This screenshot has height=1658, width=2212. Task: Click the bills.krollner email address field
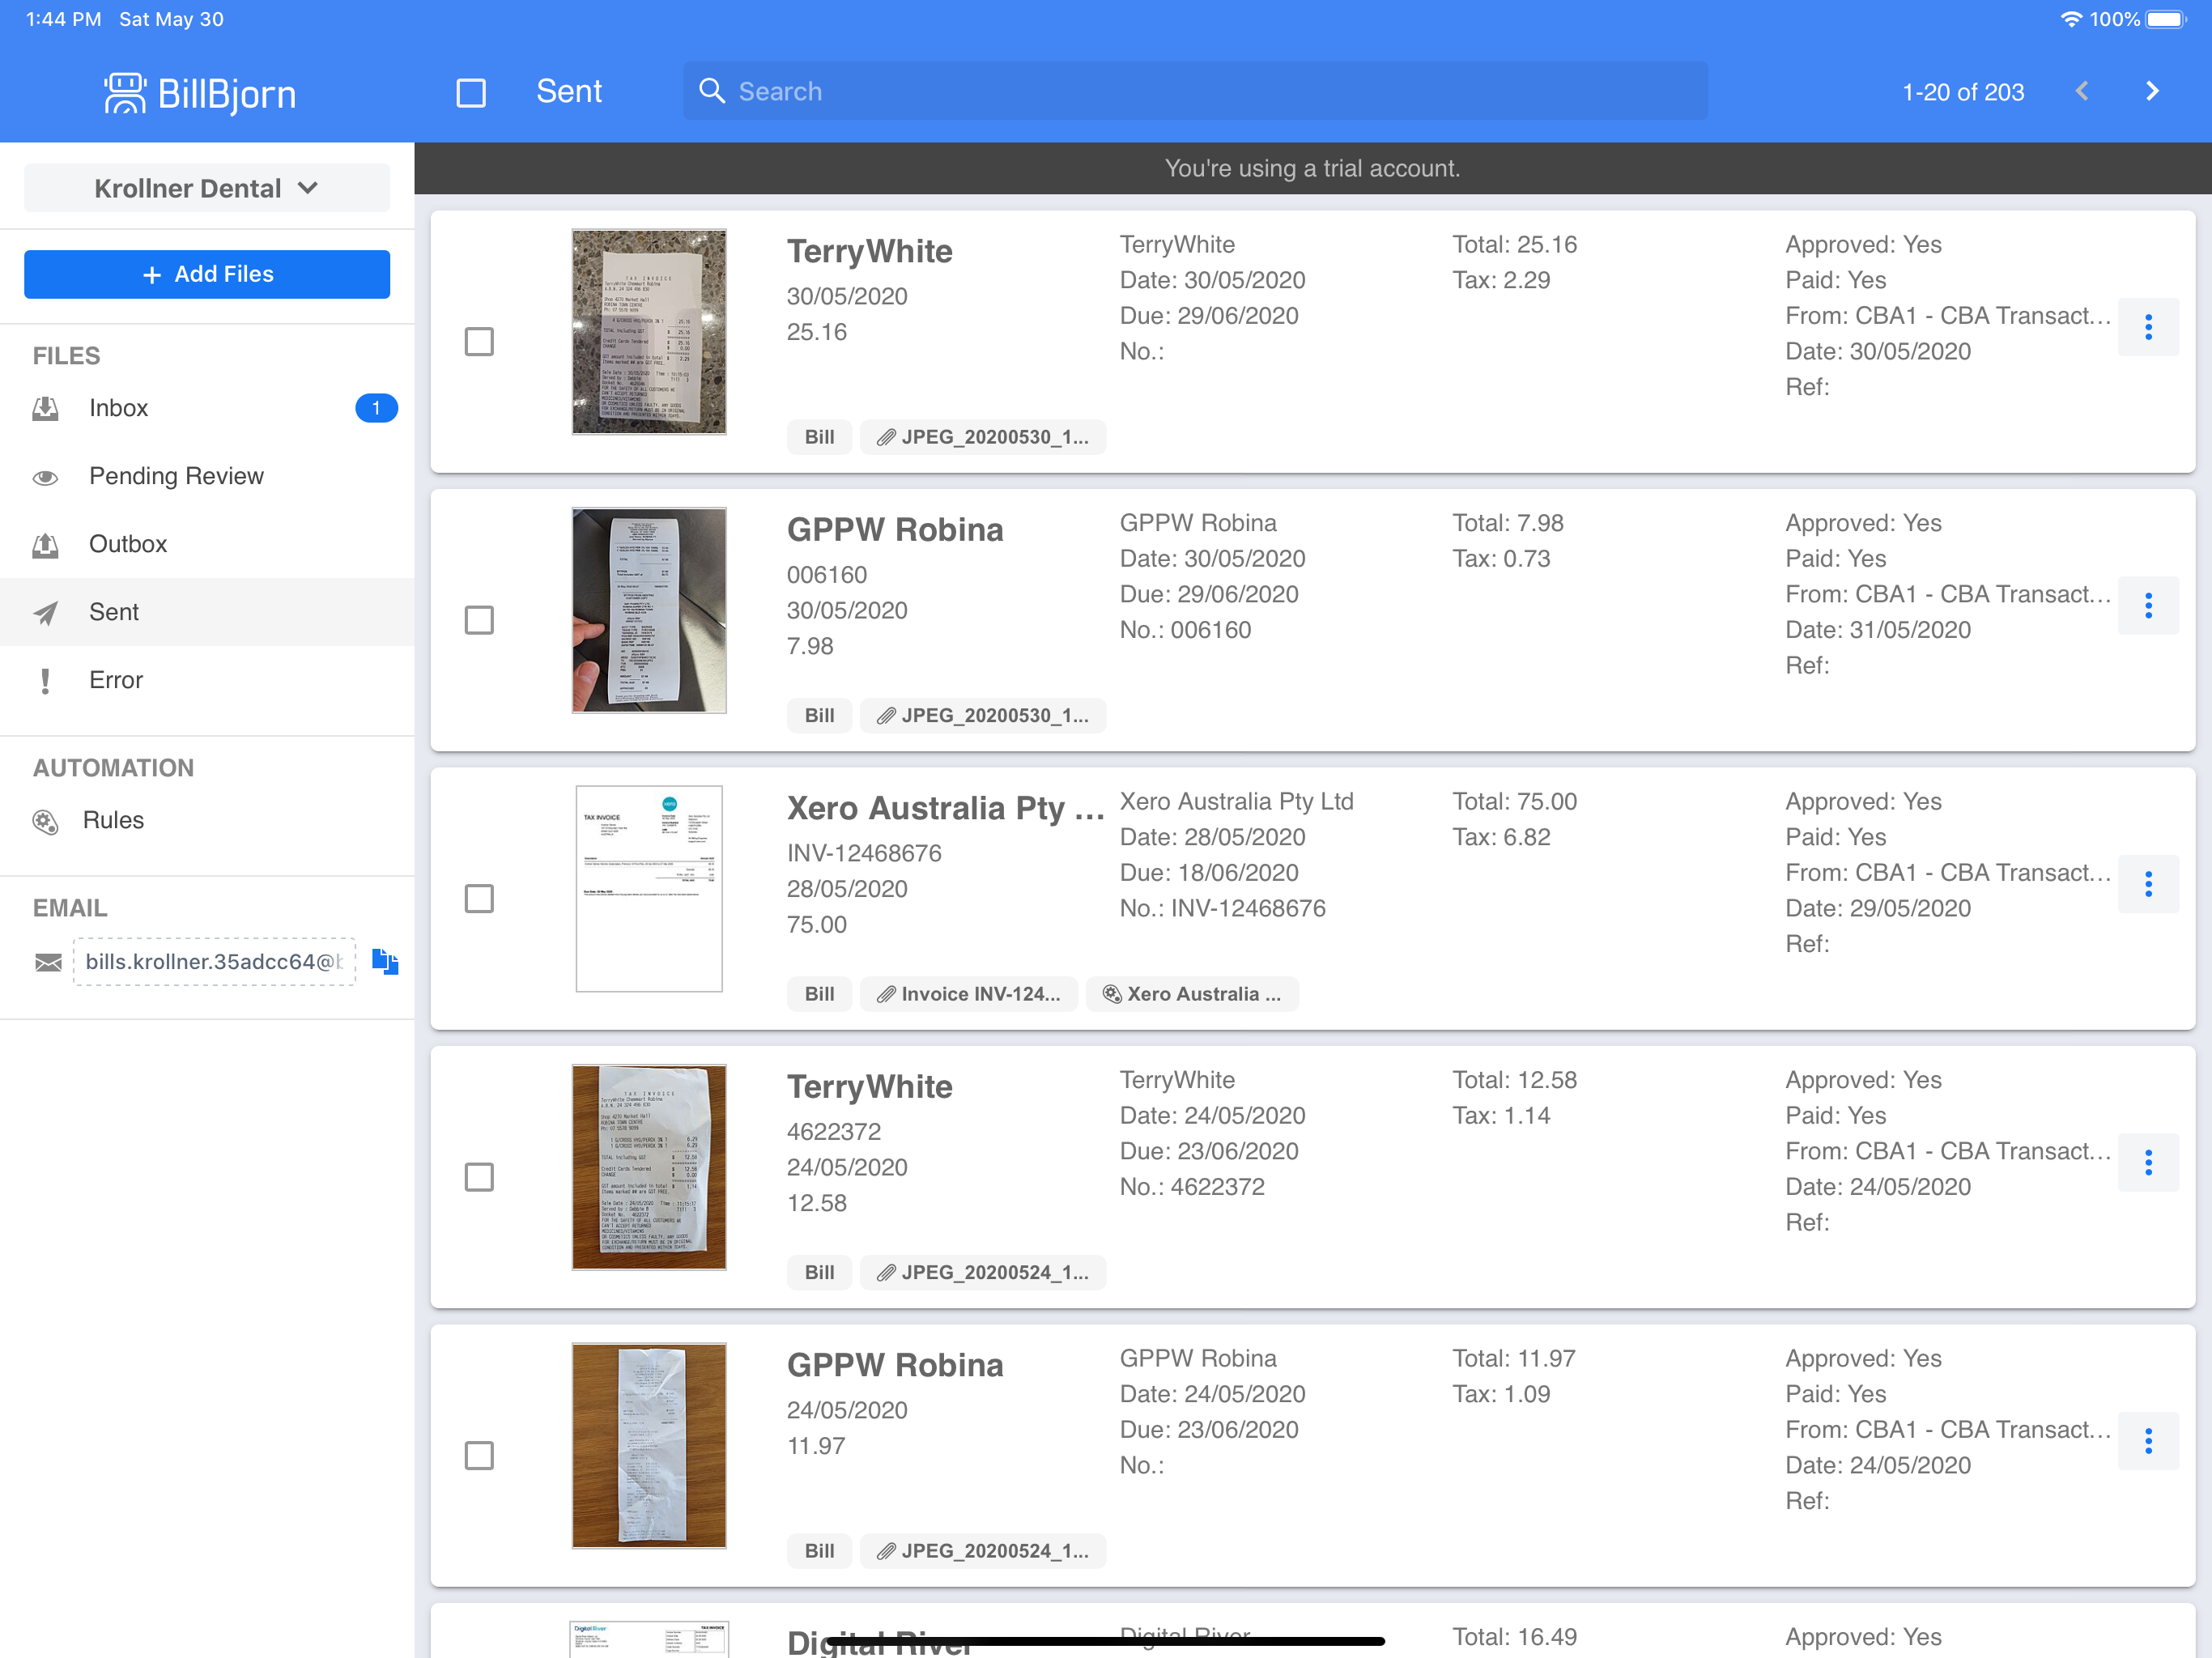pyautogui.click(x=214, y=962)
